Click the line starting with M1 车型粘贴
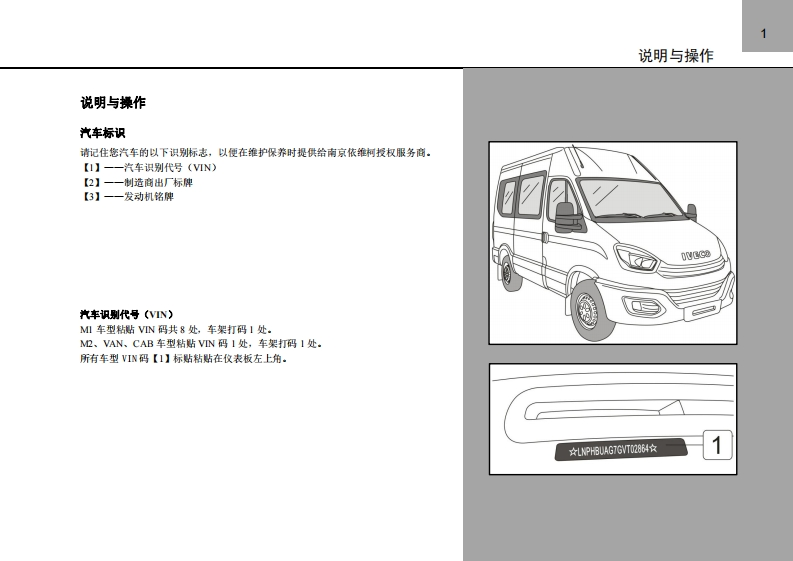The image size is (793, 561). tap(176, 328)
